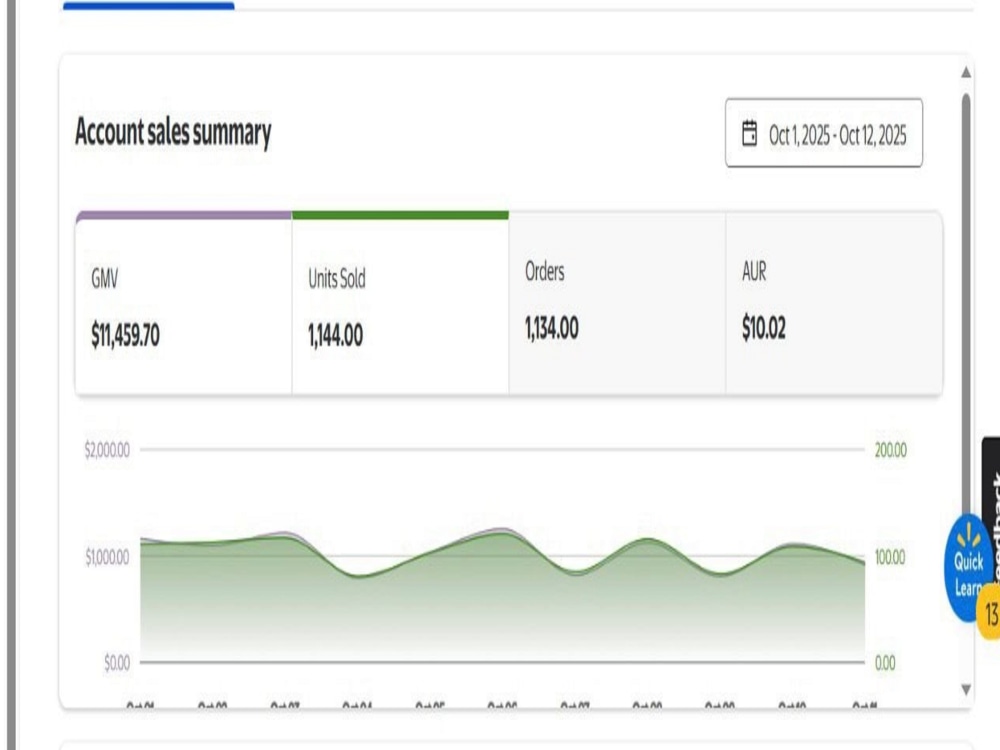Click the $10.02 AUR value
Viewport: 1000px width, 750px height.
pos(763,328)
